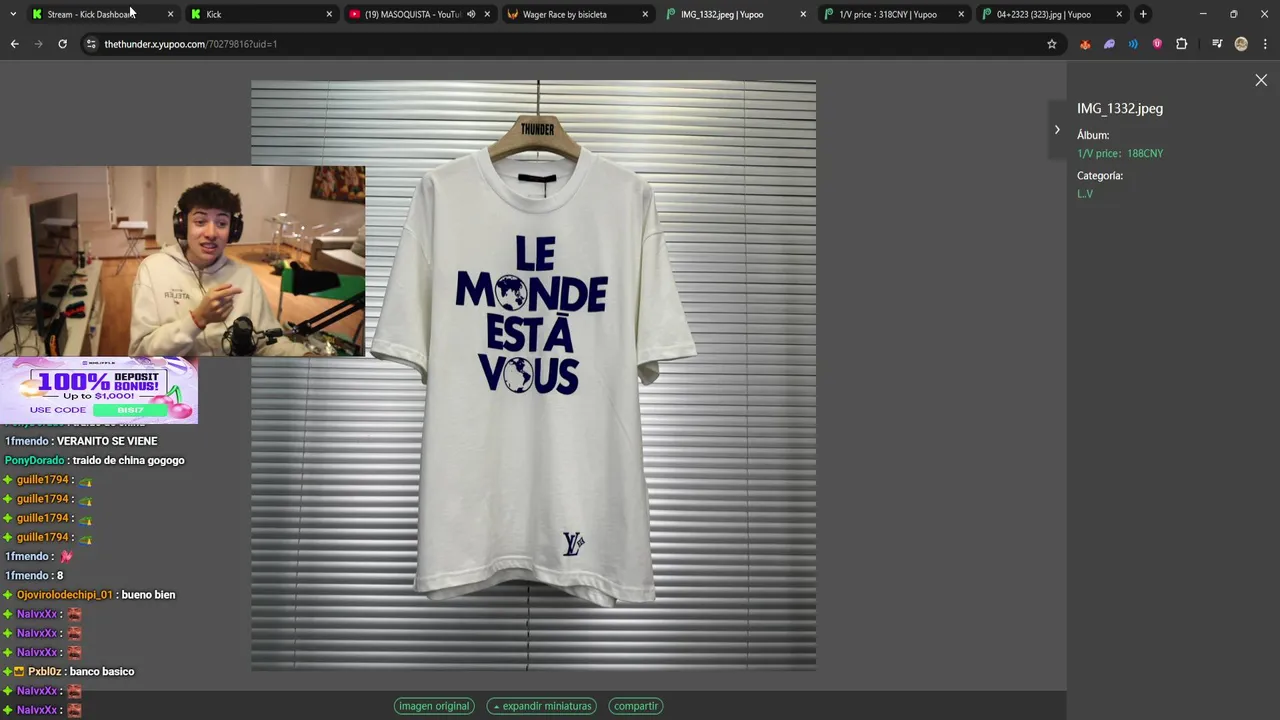Restore down the Chrome window

click(x=1233, y=14)
